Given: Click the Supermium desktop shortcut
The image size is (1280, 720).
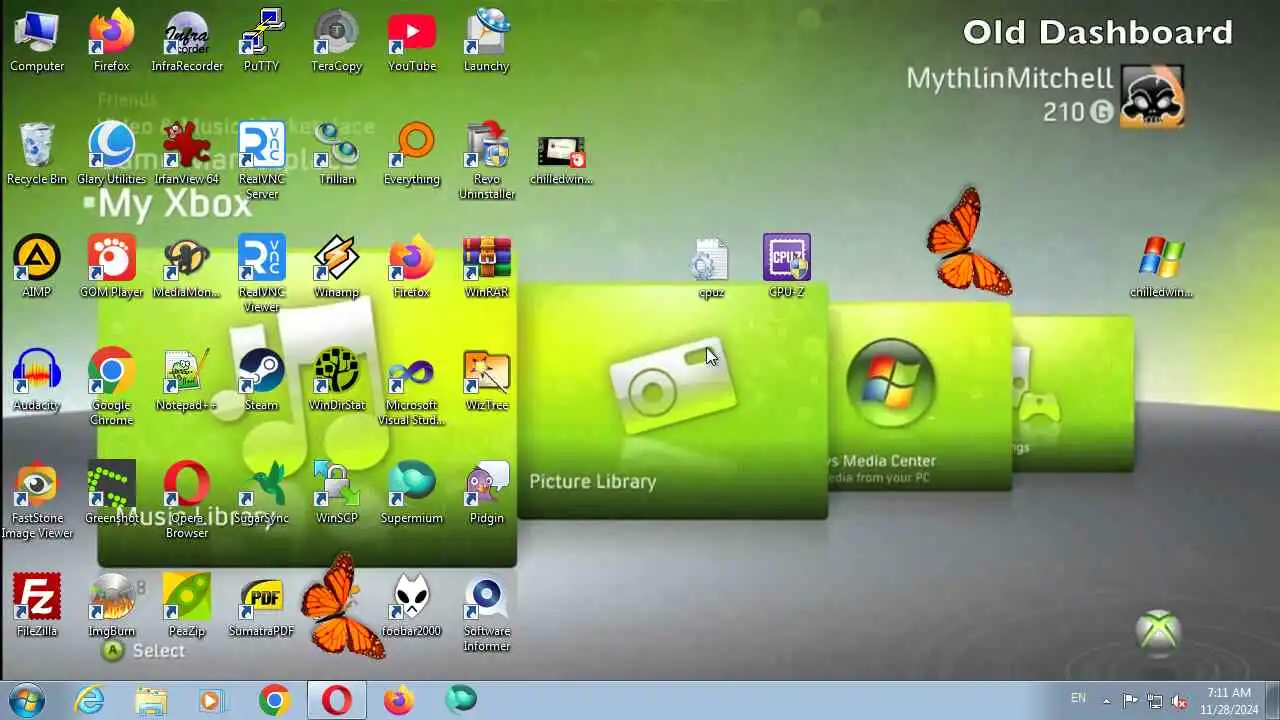Looking at the screenshot, I should pyautogui.click(x=412, y=494).
